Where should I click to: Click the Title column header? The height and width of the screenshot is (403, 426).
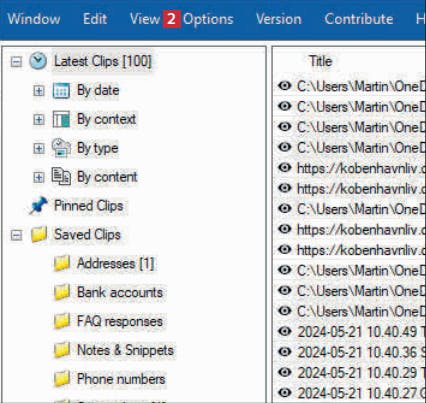point(321,61)
